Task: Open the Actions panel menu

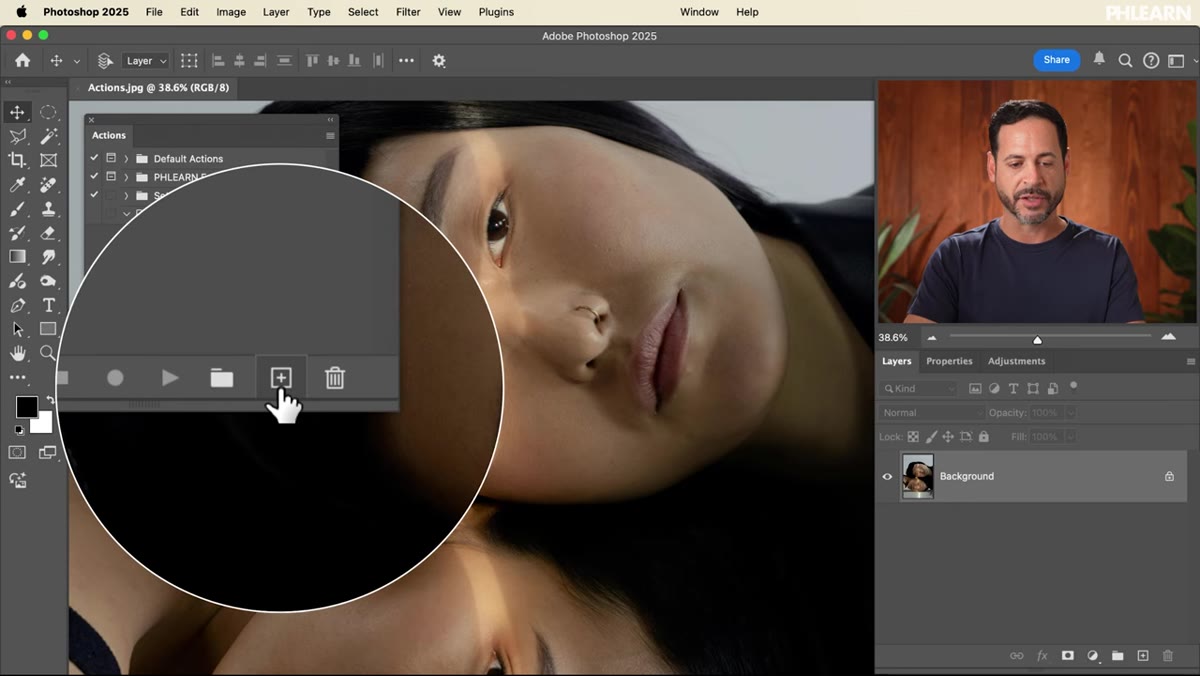Action: point(330,136)
